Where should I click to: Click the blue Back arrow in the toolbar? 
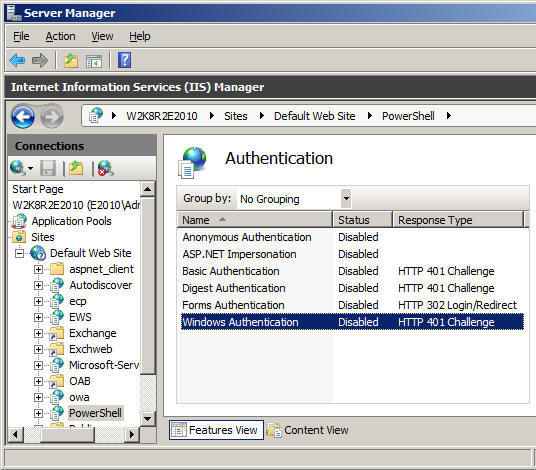[x=17, y=61]
